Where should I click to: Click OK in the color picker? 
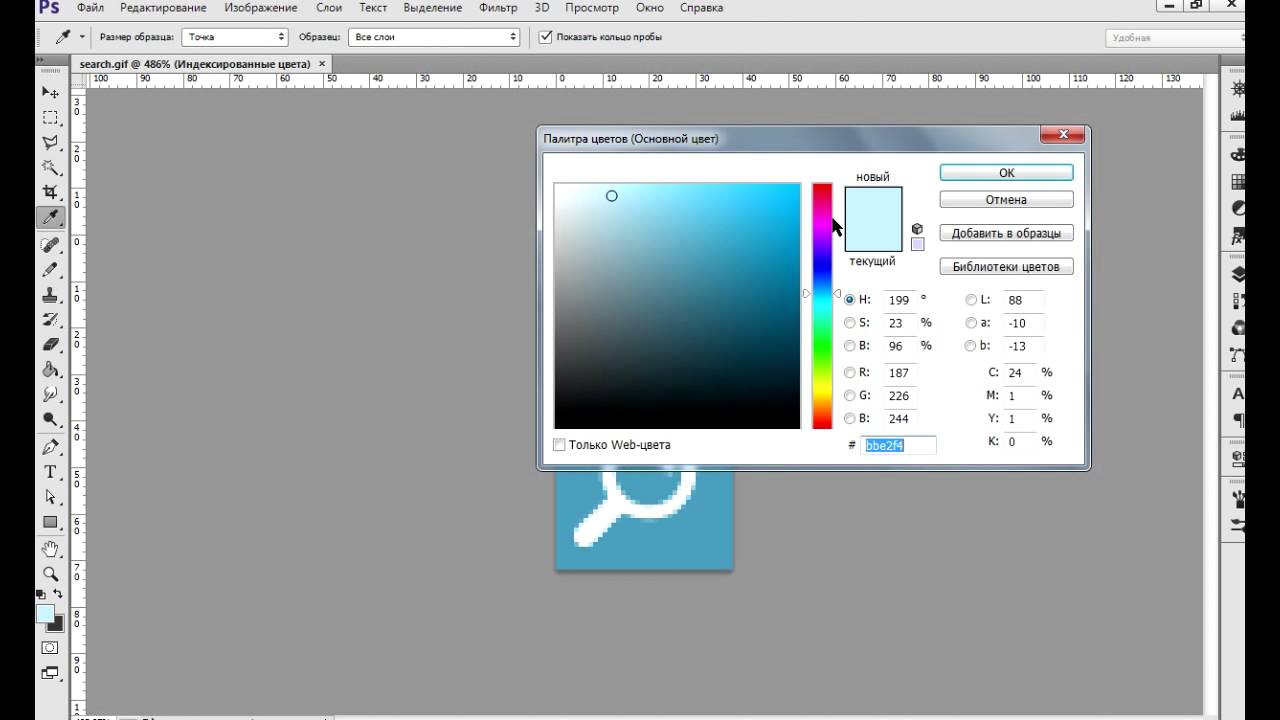click(x=1007, y=173)
